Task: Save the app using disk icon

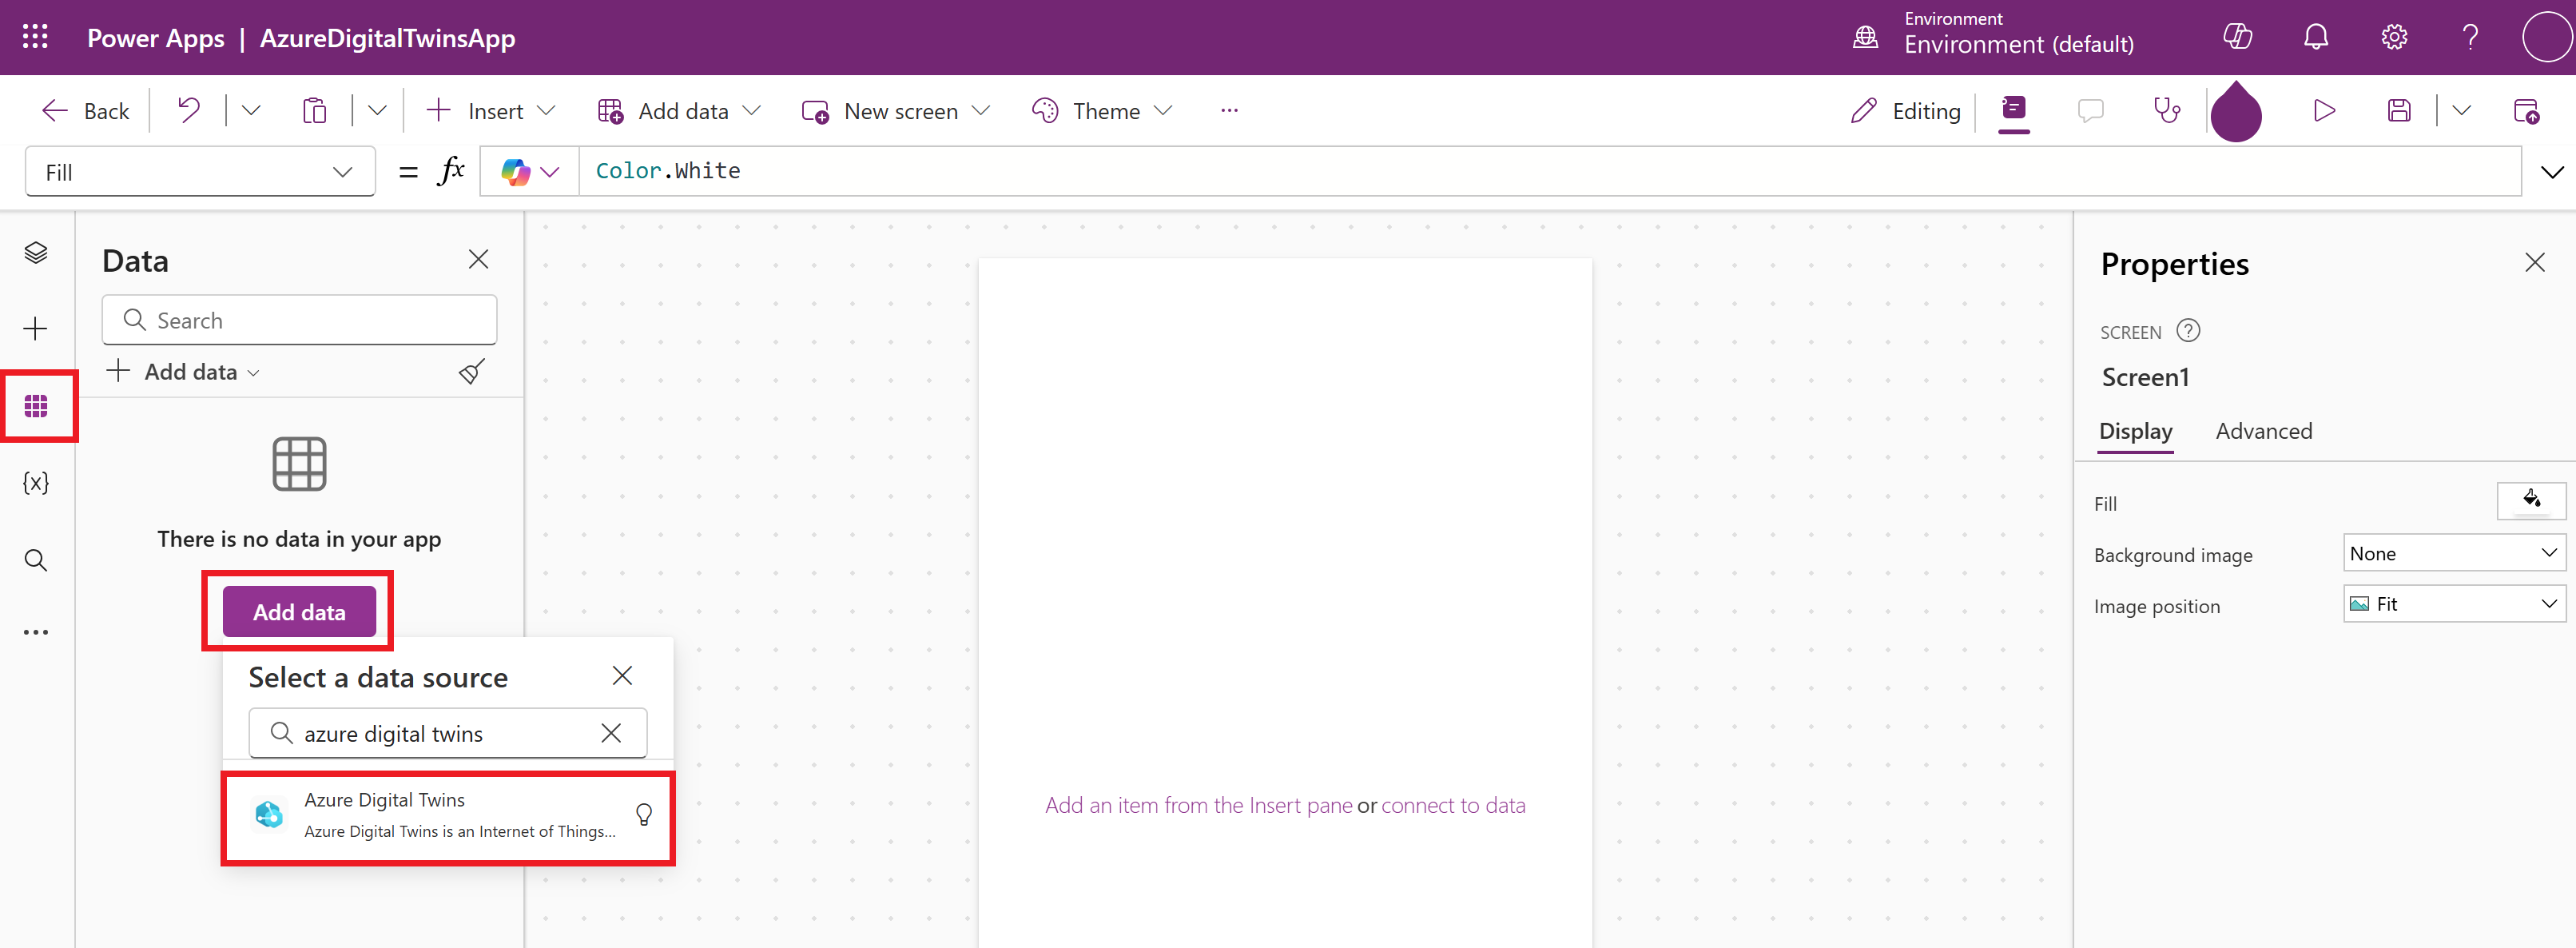Action: tap(2399, 111)
